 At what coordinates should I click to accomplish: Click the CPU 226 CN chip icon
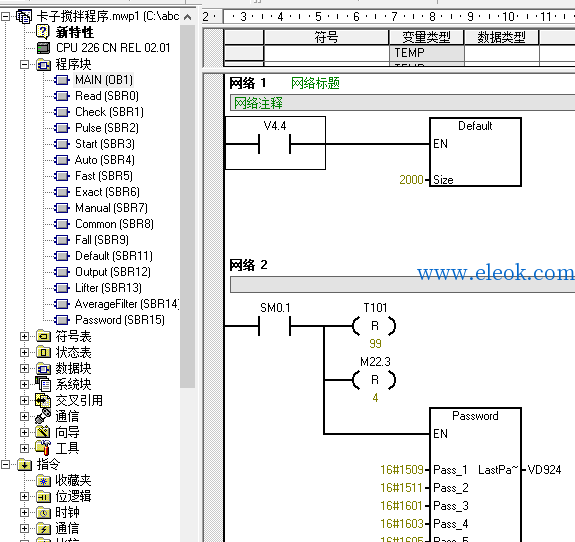click(x=44, y=48)
